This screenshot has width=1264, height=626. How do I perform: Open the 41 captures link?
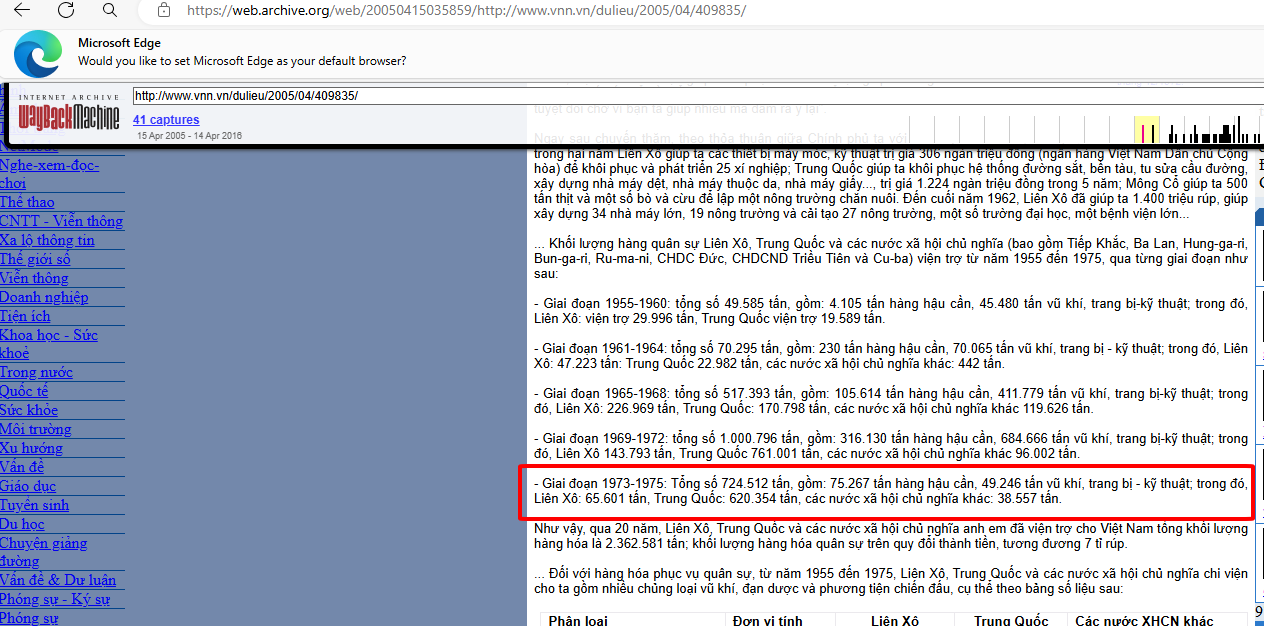pos(166,120)
